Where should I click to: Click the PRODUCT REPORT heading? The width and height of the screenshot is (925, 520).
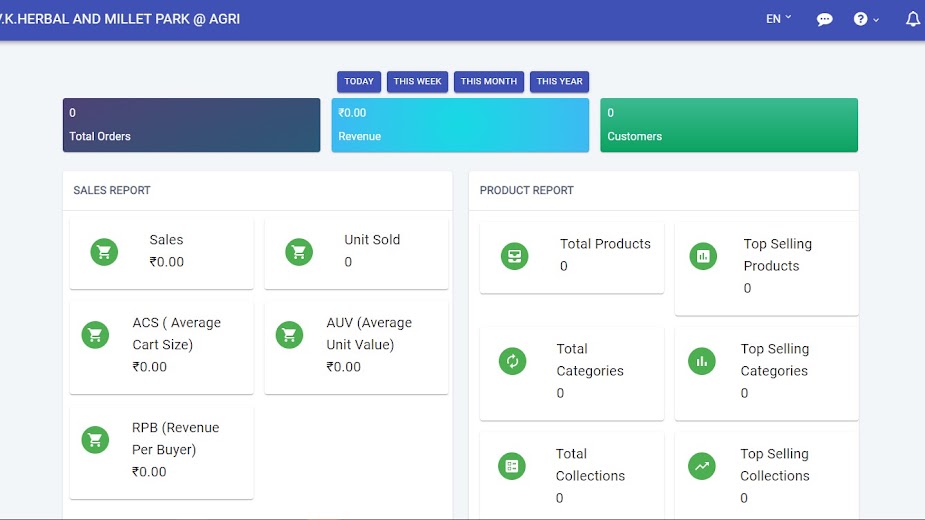[x=526, y=190]
